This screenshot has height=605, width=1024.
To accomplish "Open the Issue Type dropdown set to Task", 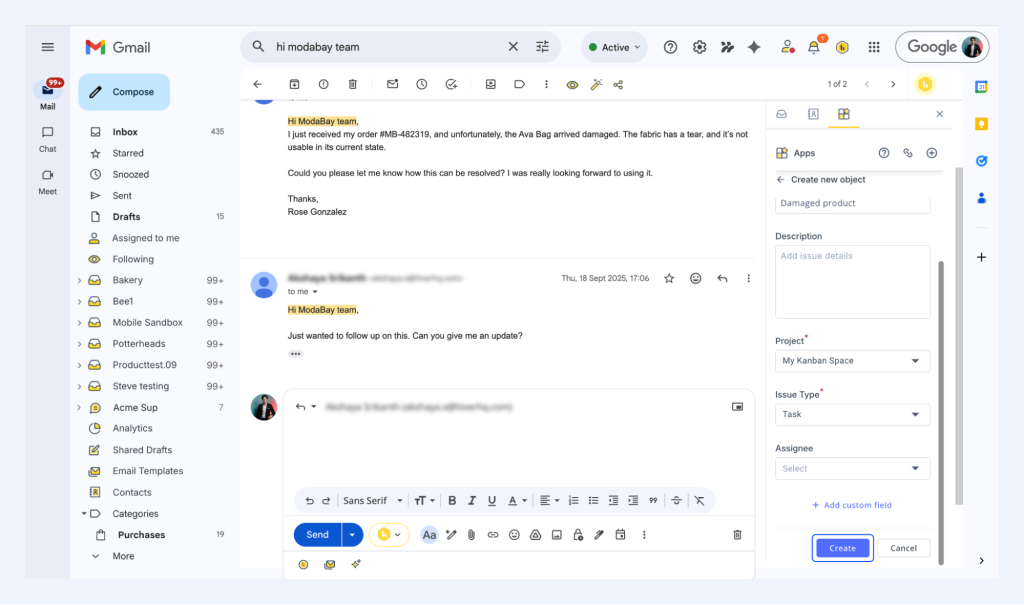I will (852, 414).
